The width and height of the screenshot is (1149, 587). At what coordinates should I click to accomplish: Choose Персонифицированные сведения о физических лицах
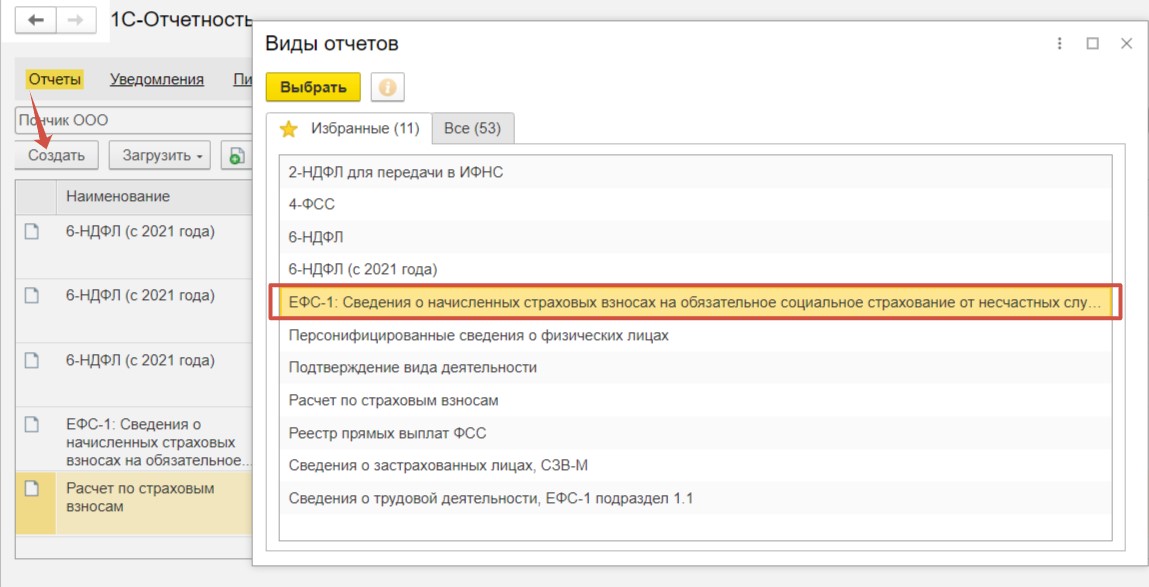coord(695,335)
